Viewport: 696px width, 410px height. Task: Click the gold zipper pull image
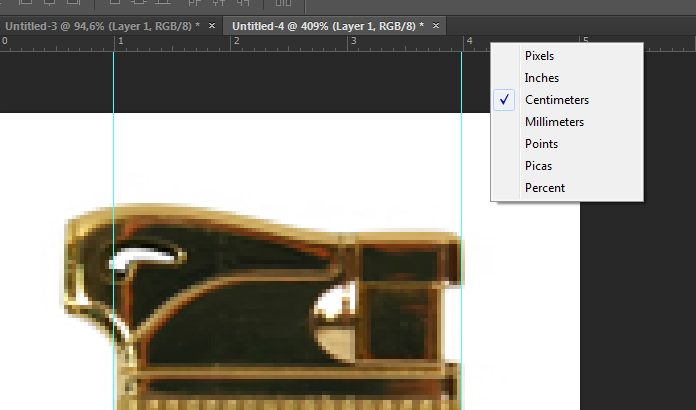260,310
